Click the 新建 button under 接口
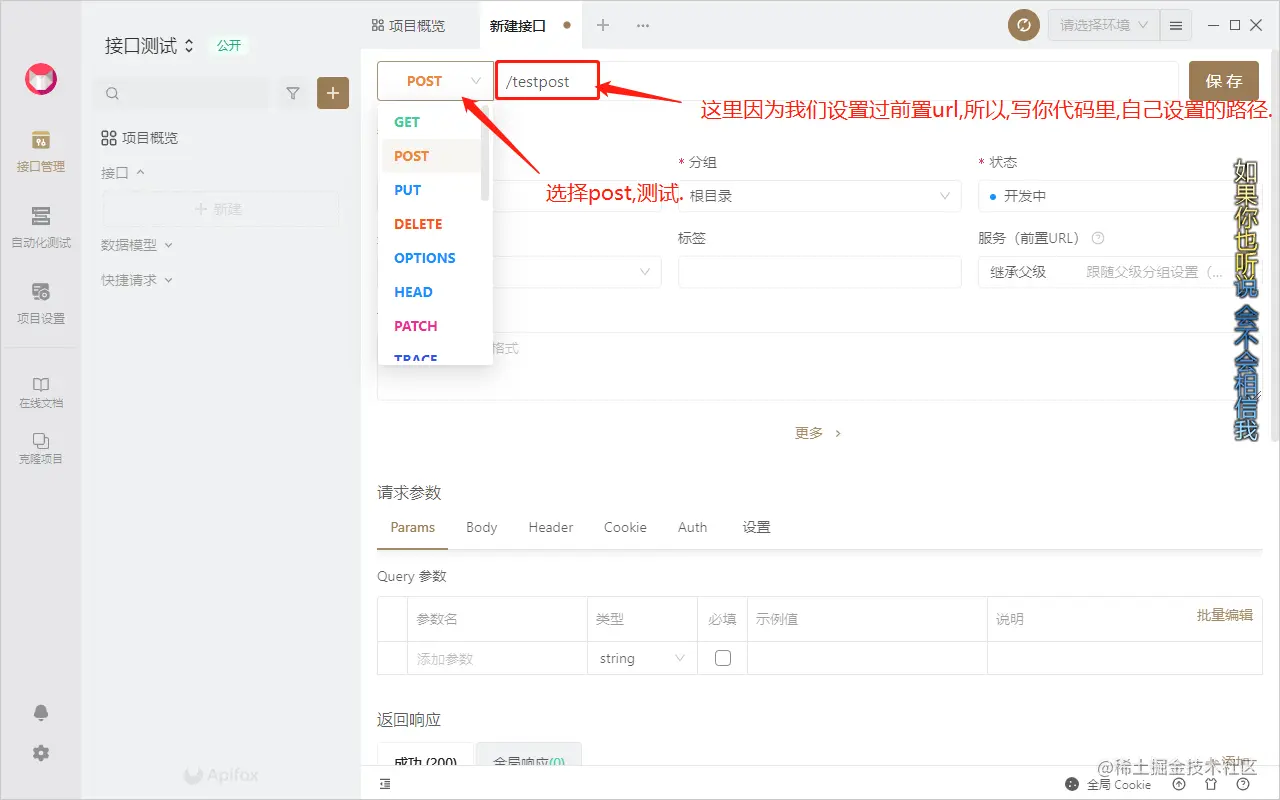 pyautogui.click(x=220, y=209)
